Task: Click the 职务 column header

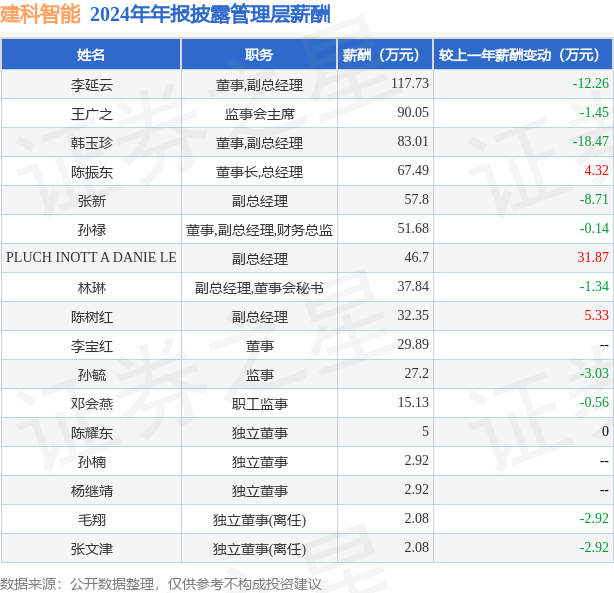Action: point(259,54)
